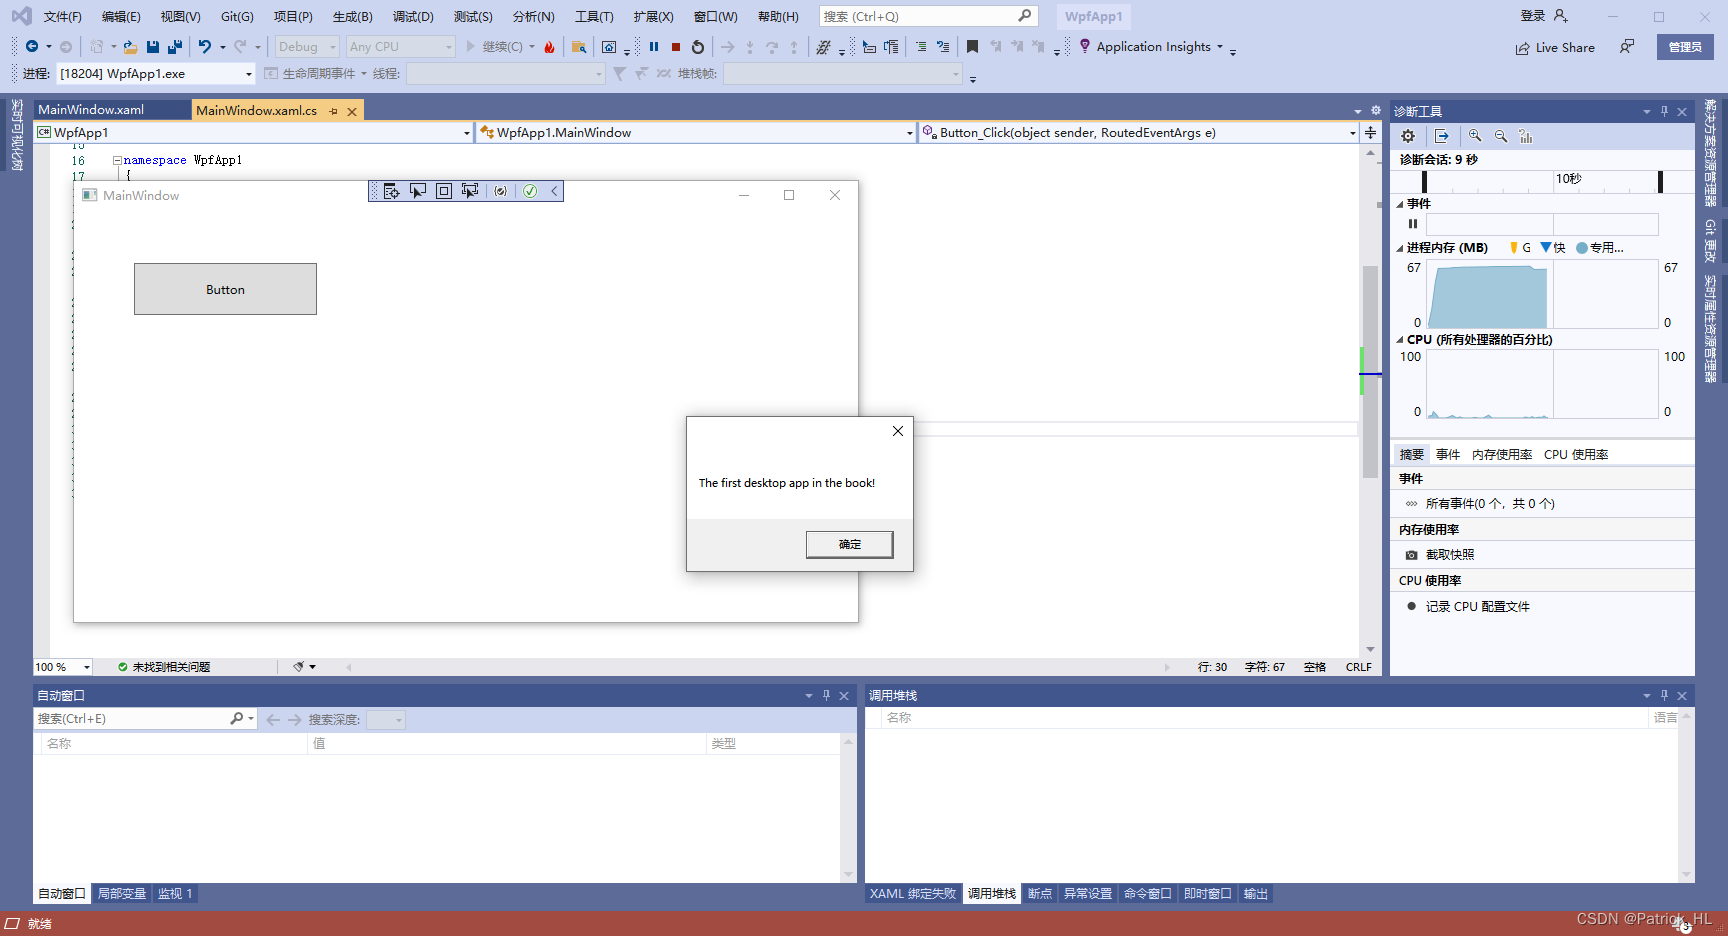Navigate backward in the toolbar
This screenshot has height=936, width=1728.
32,47
